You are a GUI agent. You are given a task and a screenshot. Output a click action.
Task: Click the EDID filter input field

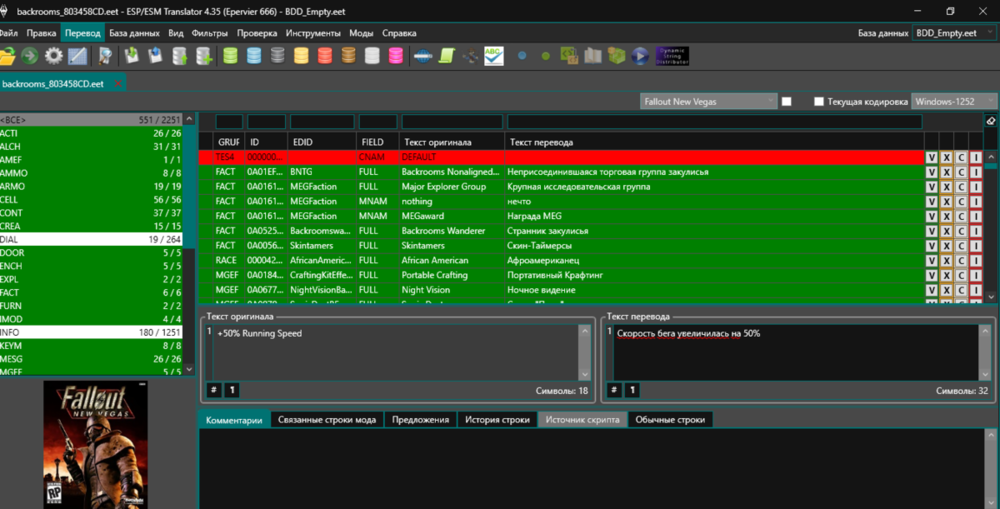point(322,121)
